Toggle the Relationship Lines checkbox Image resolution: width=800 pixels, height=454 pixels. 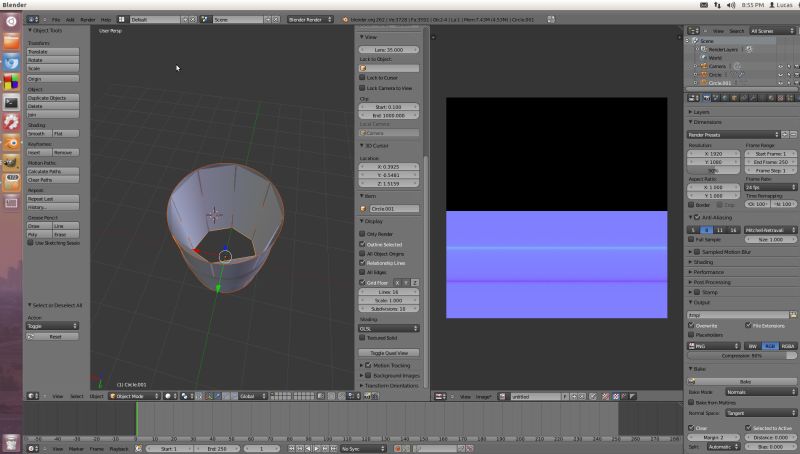pyautogui.click(x=362, y=263)
